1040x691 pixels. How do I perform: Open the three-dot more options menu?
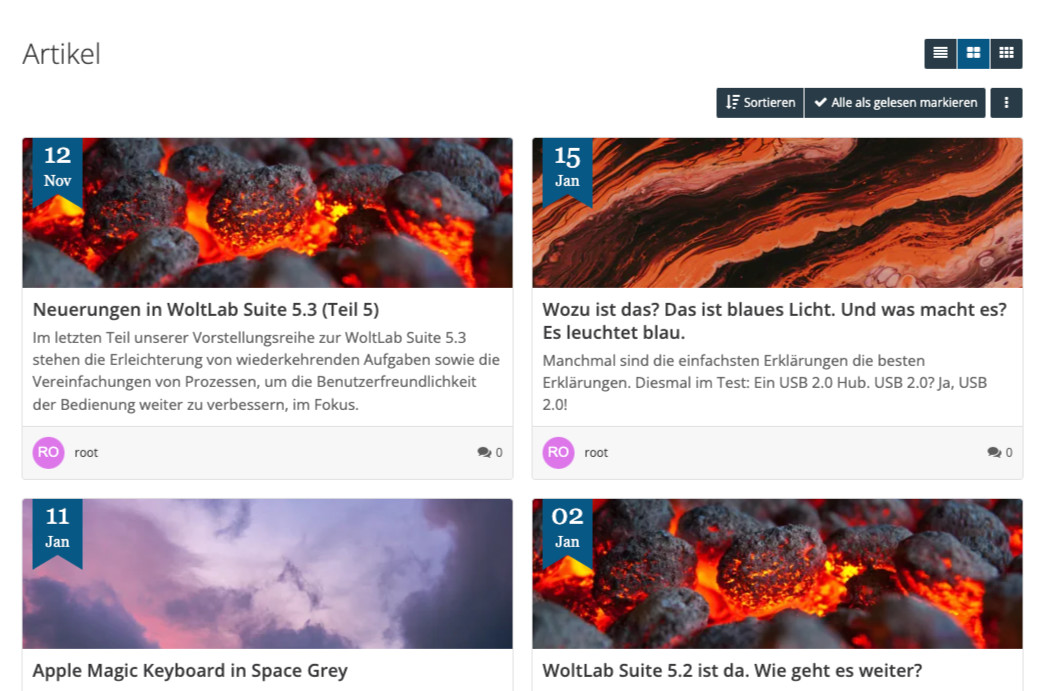[x=1006, y=103]
